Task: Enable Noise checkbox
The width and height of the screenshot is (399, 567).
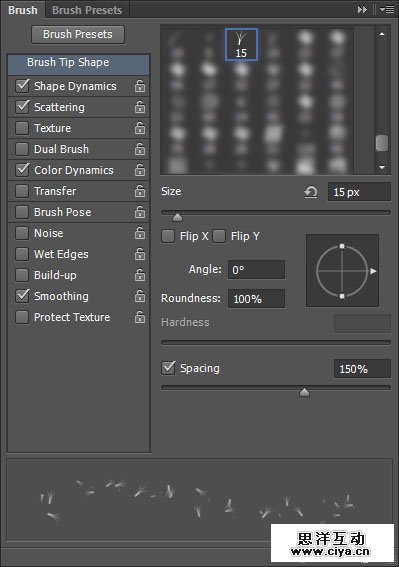Action: click(22, 233)
